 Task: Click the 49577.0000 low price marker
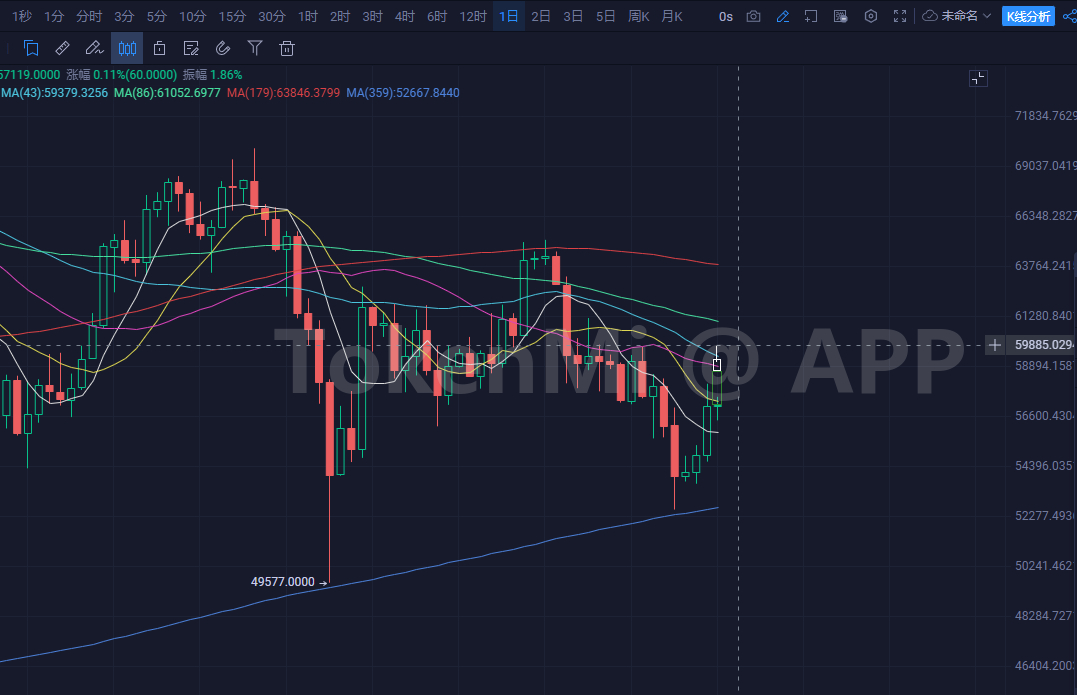pos(283,581)
